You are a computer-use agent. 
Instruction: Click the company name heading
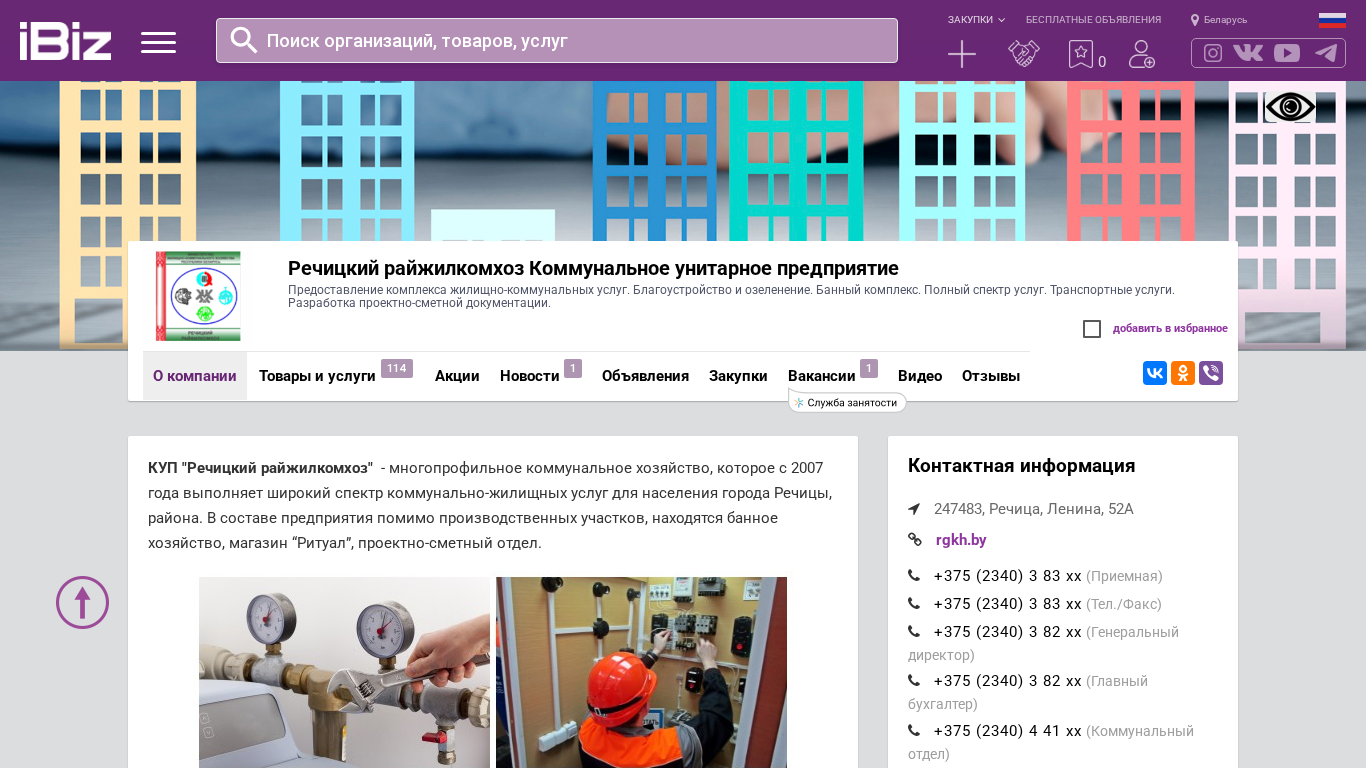point(593,268)
